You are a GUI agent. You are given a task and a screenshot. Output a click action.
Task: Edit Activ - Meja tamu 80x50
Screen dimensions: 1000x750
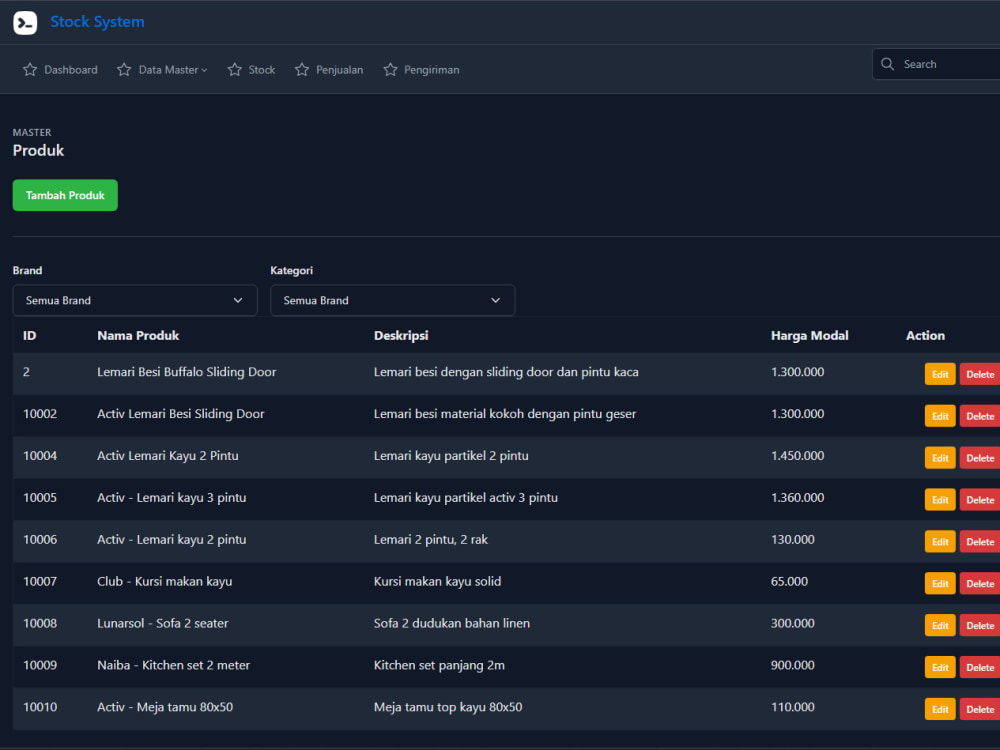pos(940,709)
